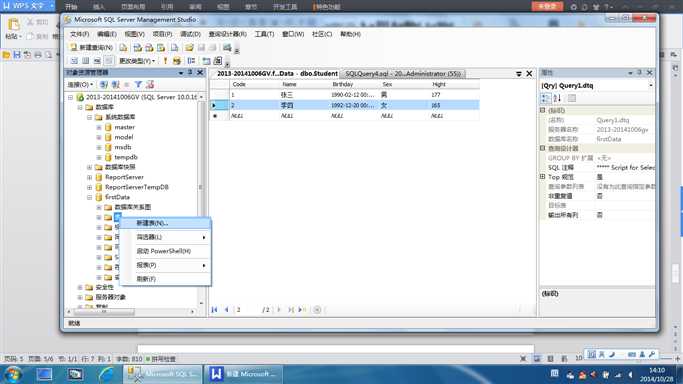
Task: Click the Name cell 张三
Action: [x=303, y=94]
